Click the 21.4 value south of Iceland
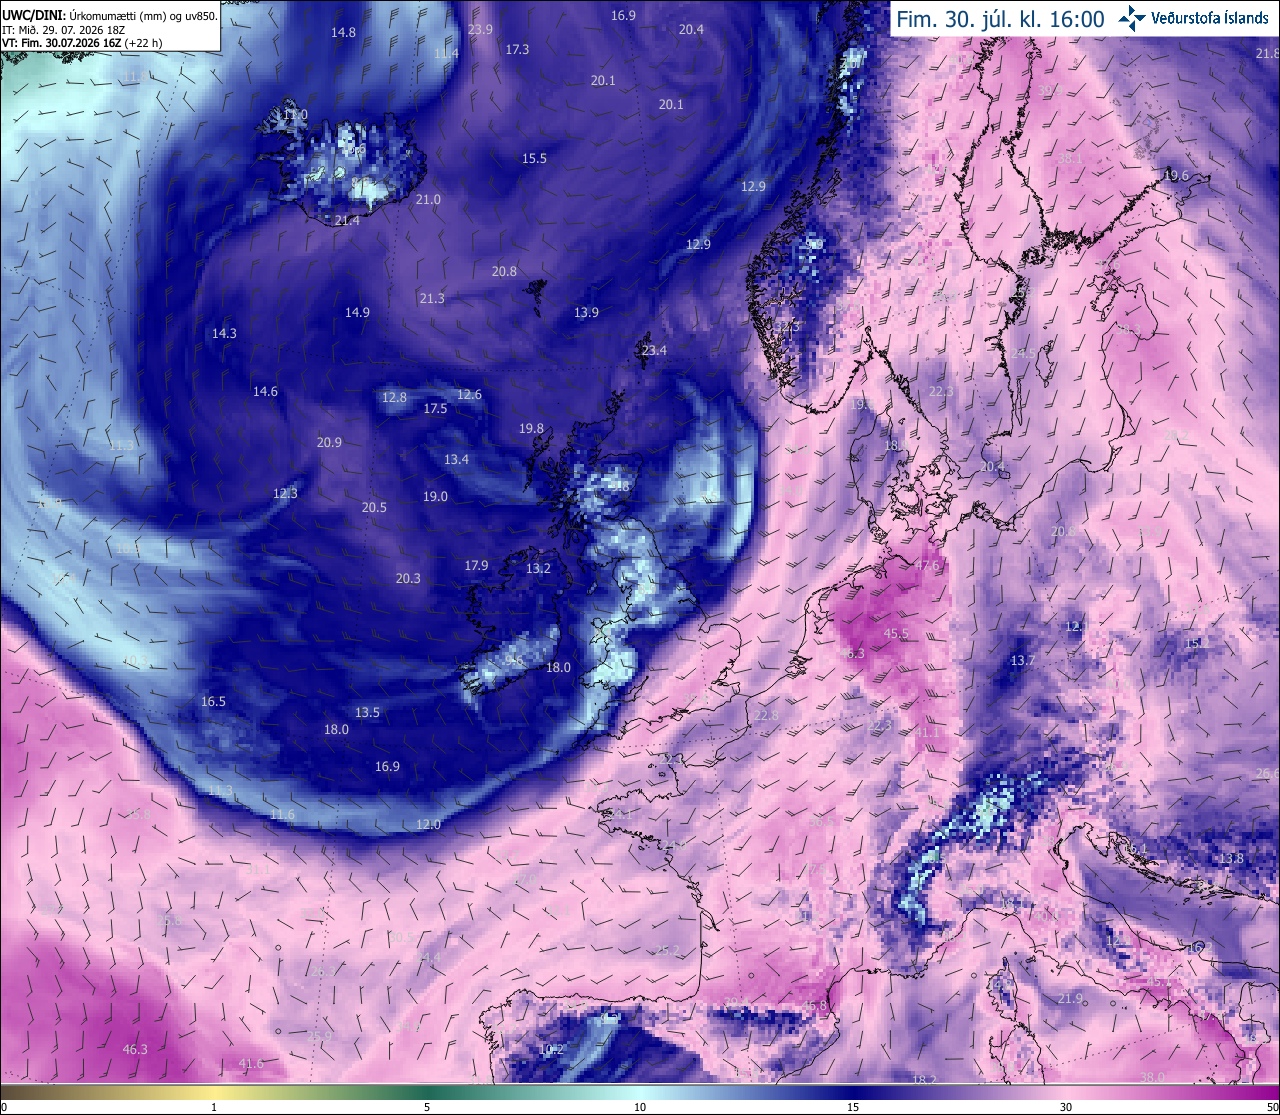 click(x=347, y=220)
